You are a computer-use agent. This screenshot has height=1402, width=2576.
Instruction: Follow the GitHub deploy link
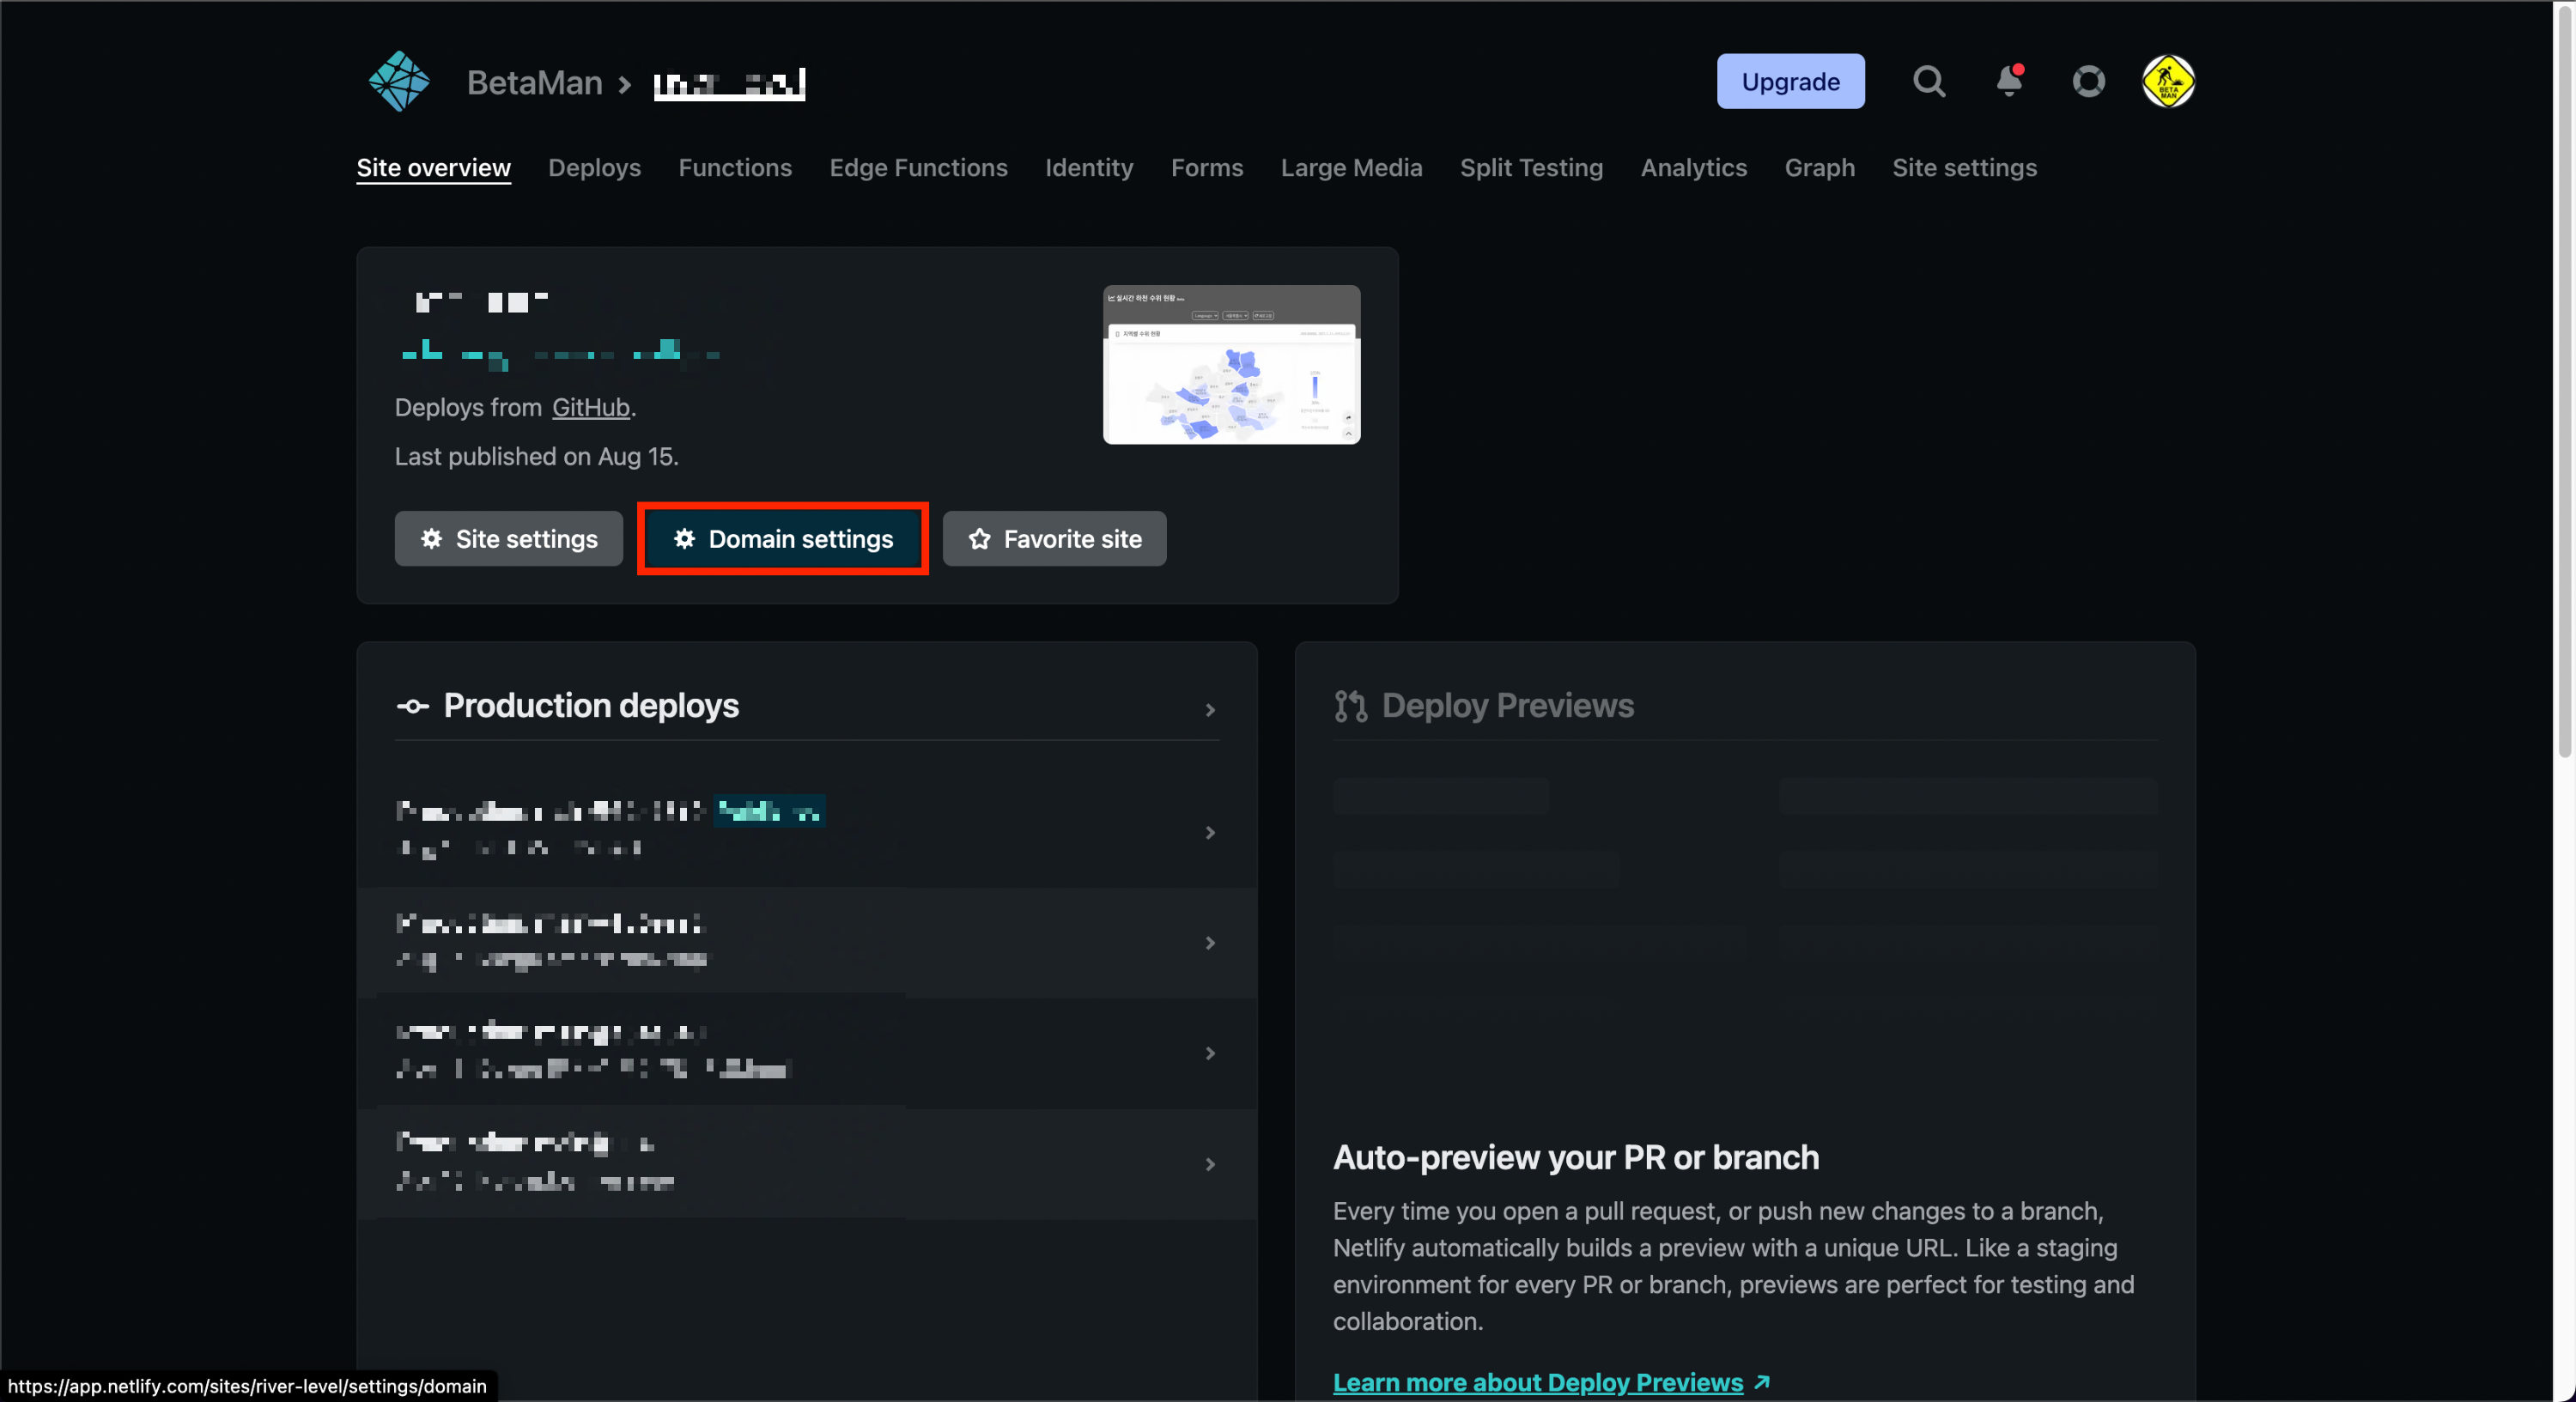coord(590,408)
